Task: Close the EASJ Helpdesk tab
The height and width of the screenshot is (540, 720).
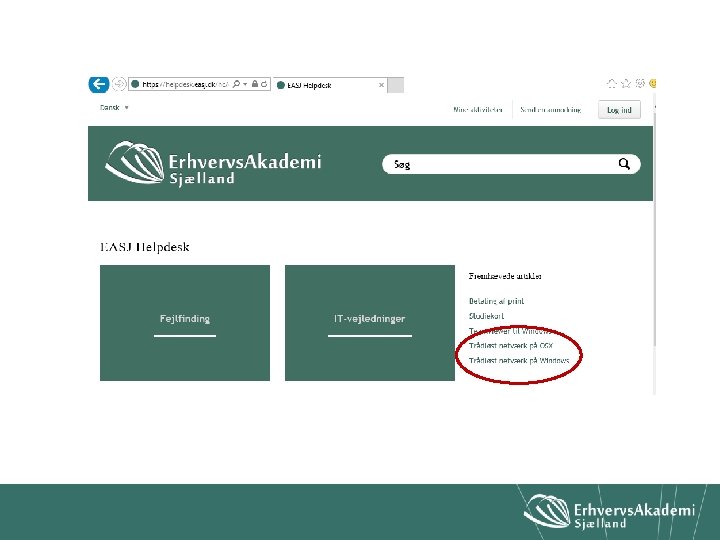Action: [x=381, y=85]
